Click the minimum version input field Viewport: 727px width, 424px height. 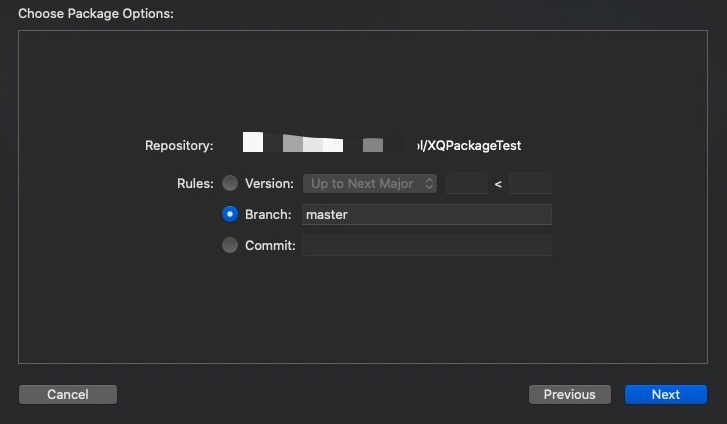point(466,183)
